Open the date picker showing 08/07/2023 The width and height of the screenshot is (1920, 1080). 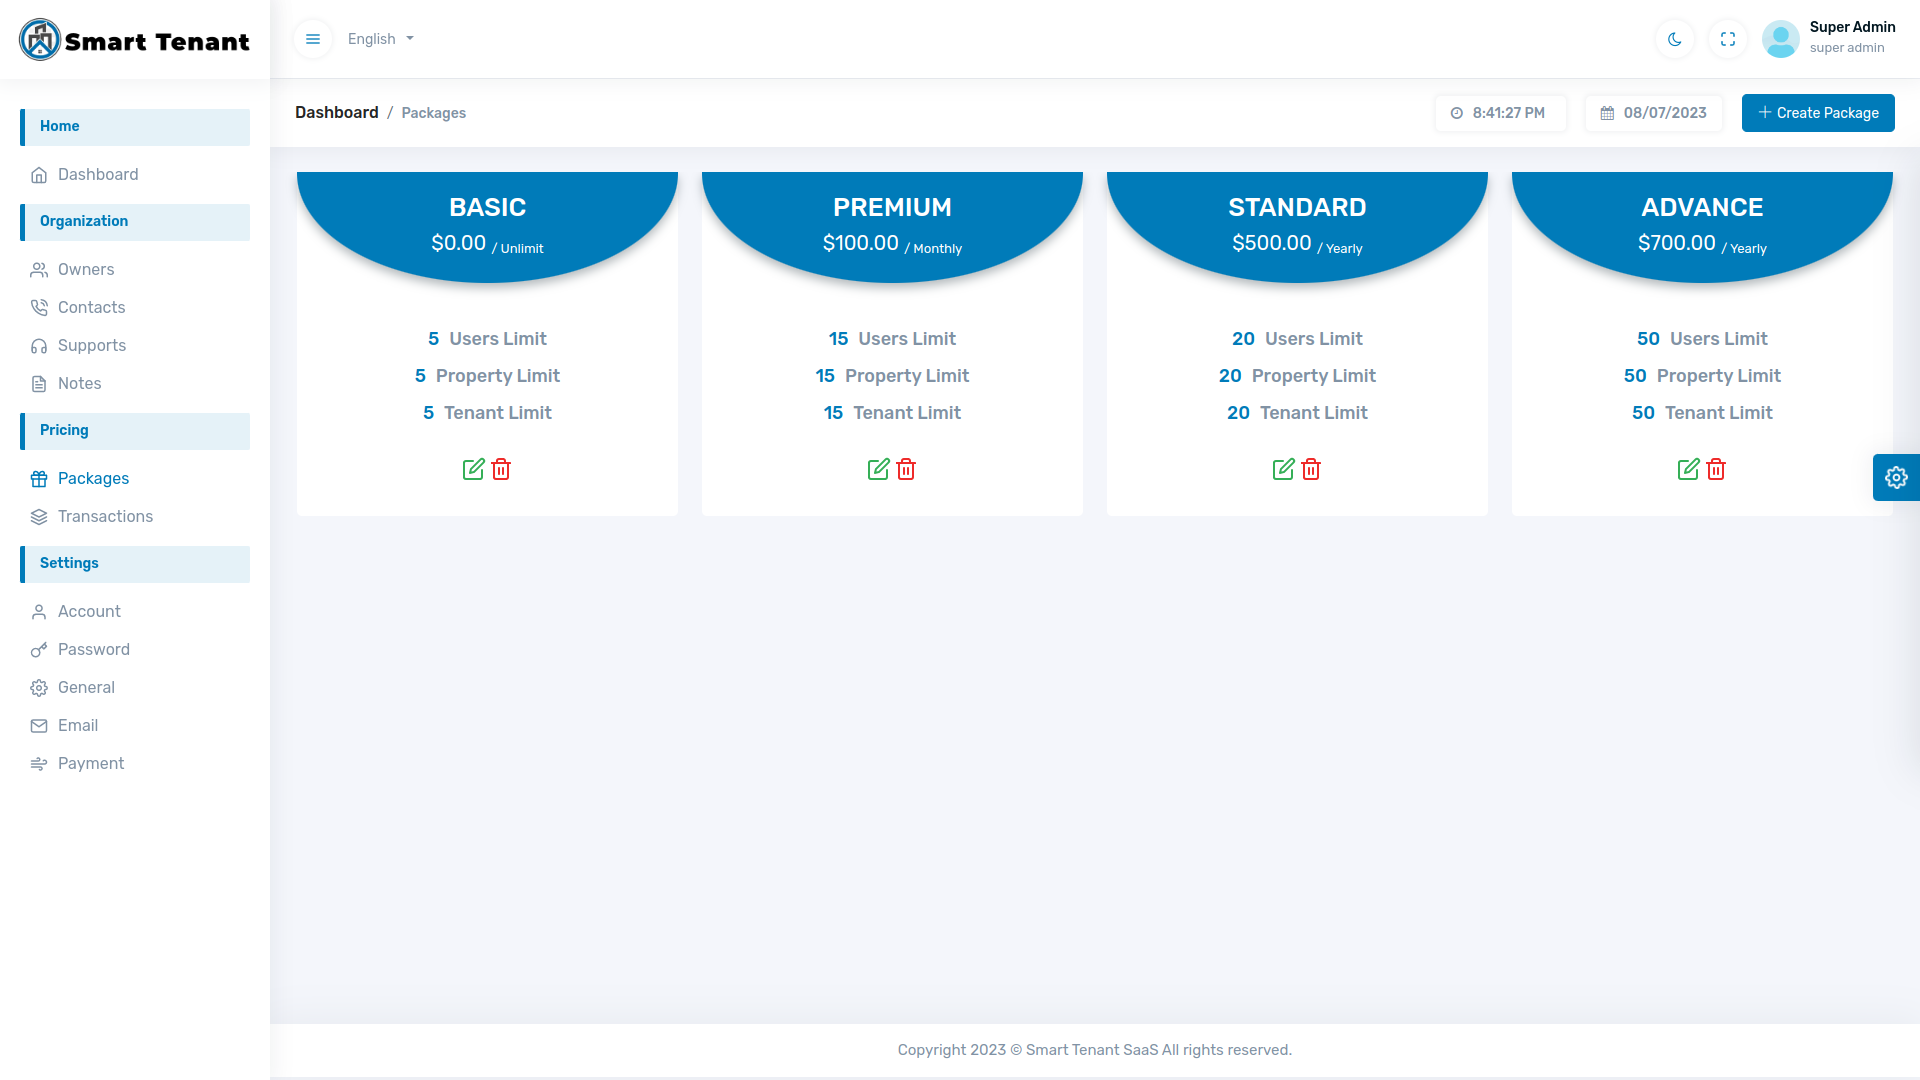(x=1652, y=113)
